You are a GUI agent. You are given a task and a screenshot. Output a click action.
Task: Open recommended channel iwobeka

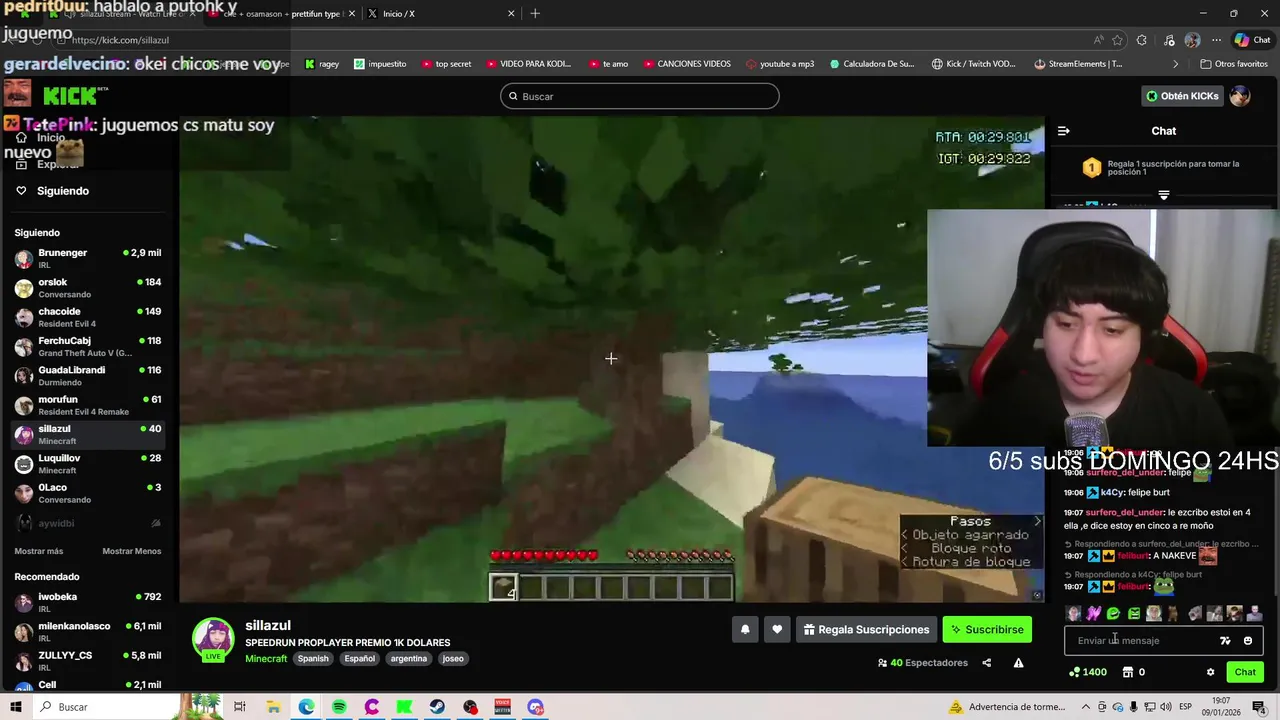[88, 602]
